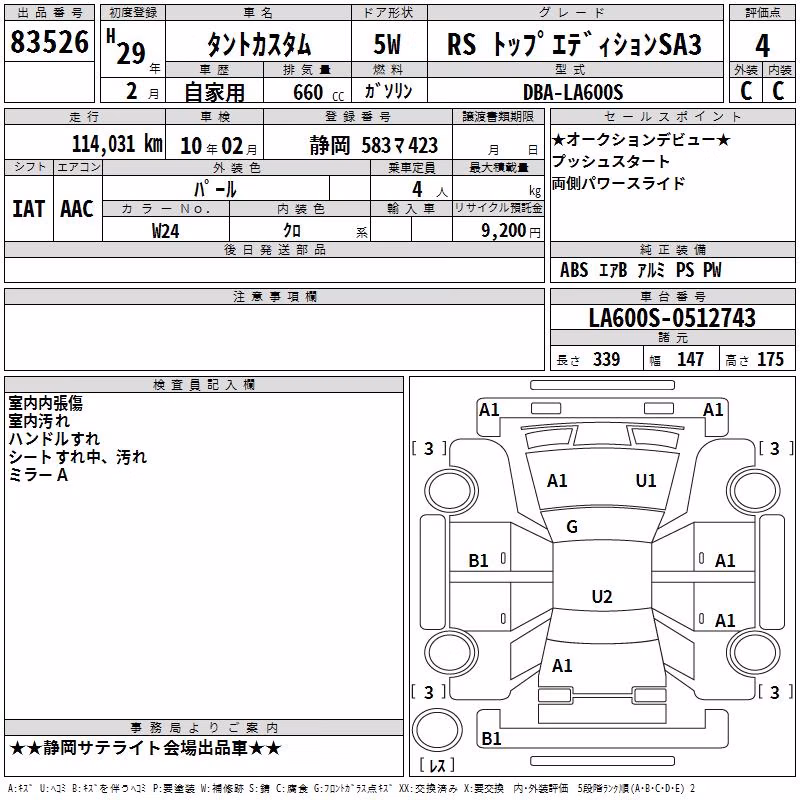The height and width of the screenshot is (800, 800).
Task: Click the inspection expiry 10年02月
Action: (218, 146)
